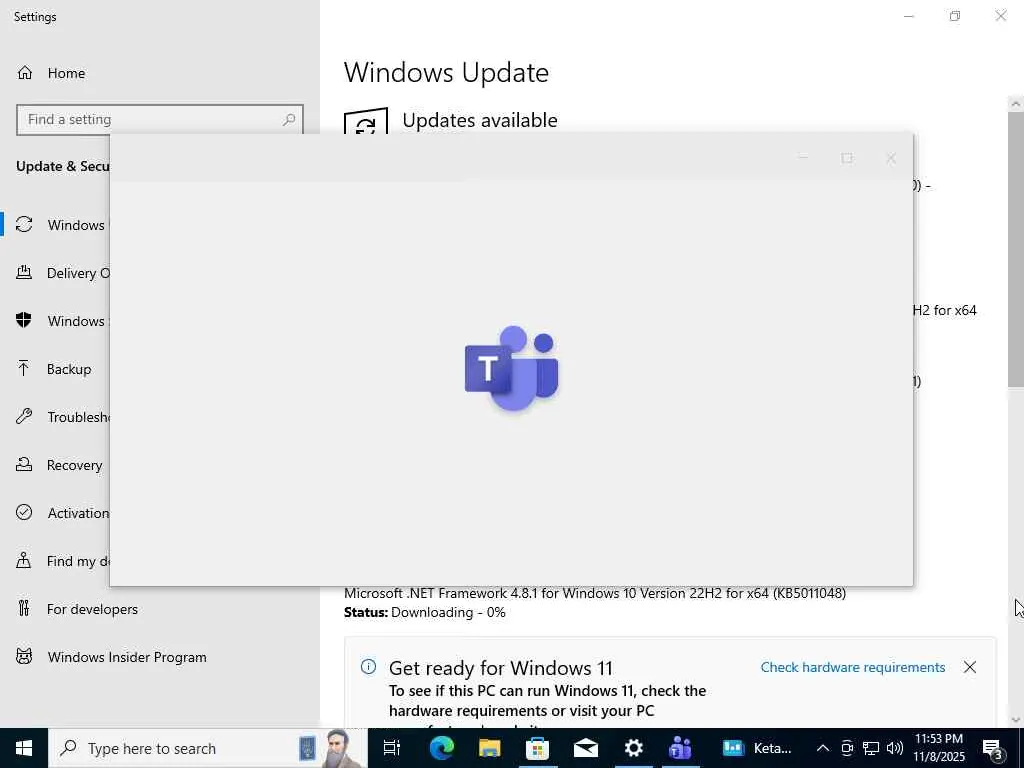This screenshot has width=1024, height=768.
Task: Click the Backup upward arrow icon
Action: (x=24, y=368)
